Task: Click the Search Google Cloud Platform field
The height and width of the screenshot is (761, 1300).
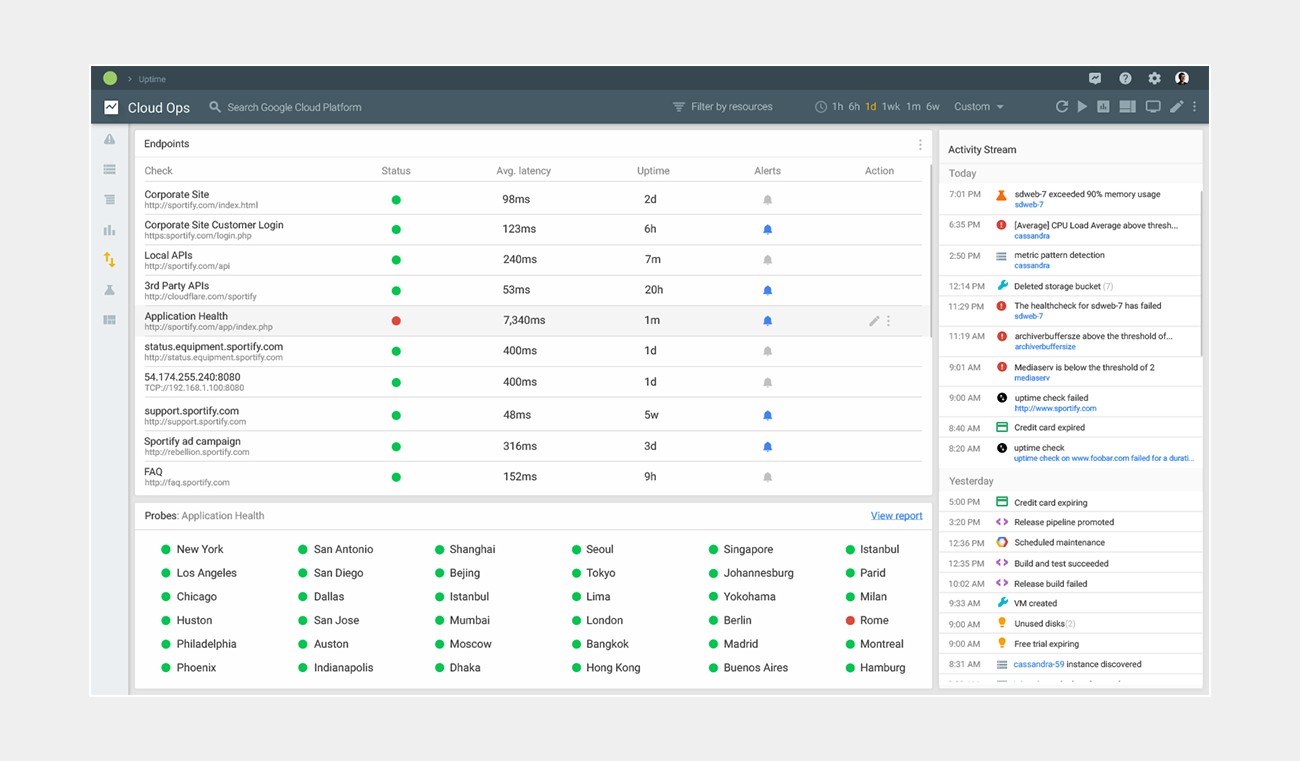Action: point(294,107)
